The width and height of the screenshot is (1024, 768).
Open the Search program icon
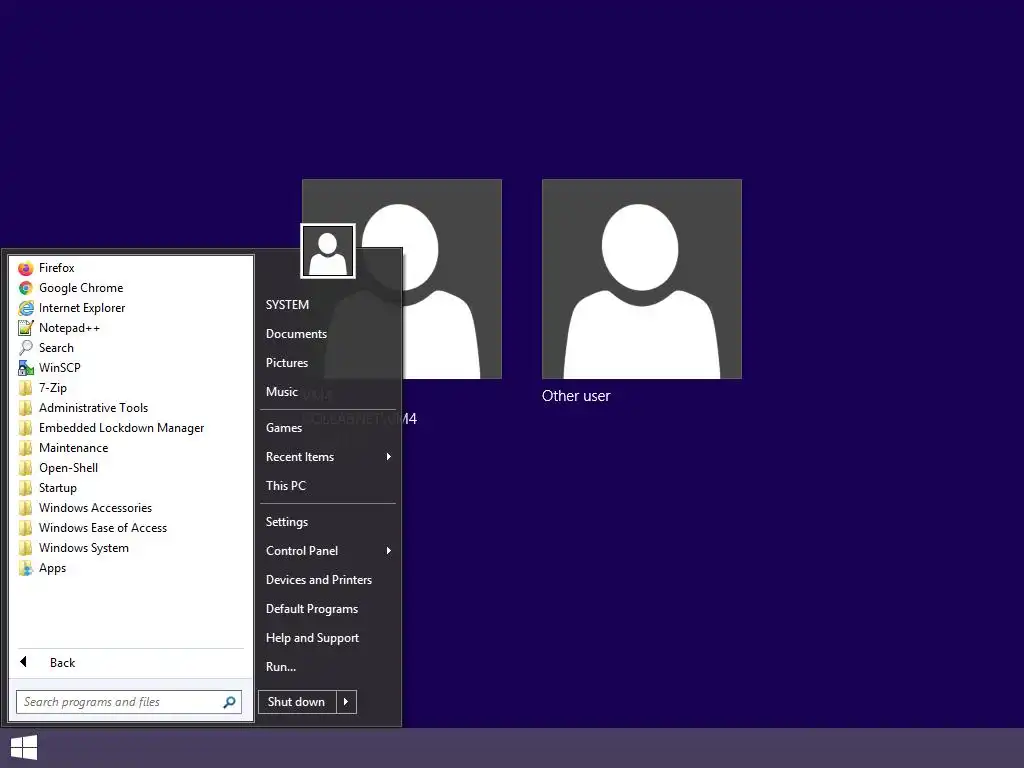tap(25, 348)
